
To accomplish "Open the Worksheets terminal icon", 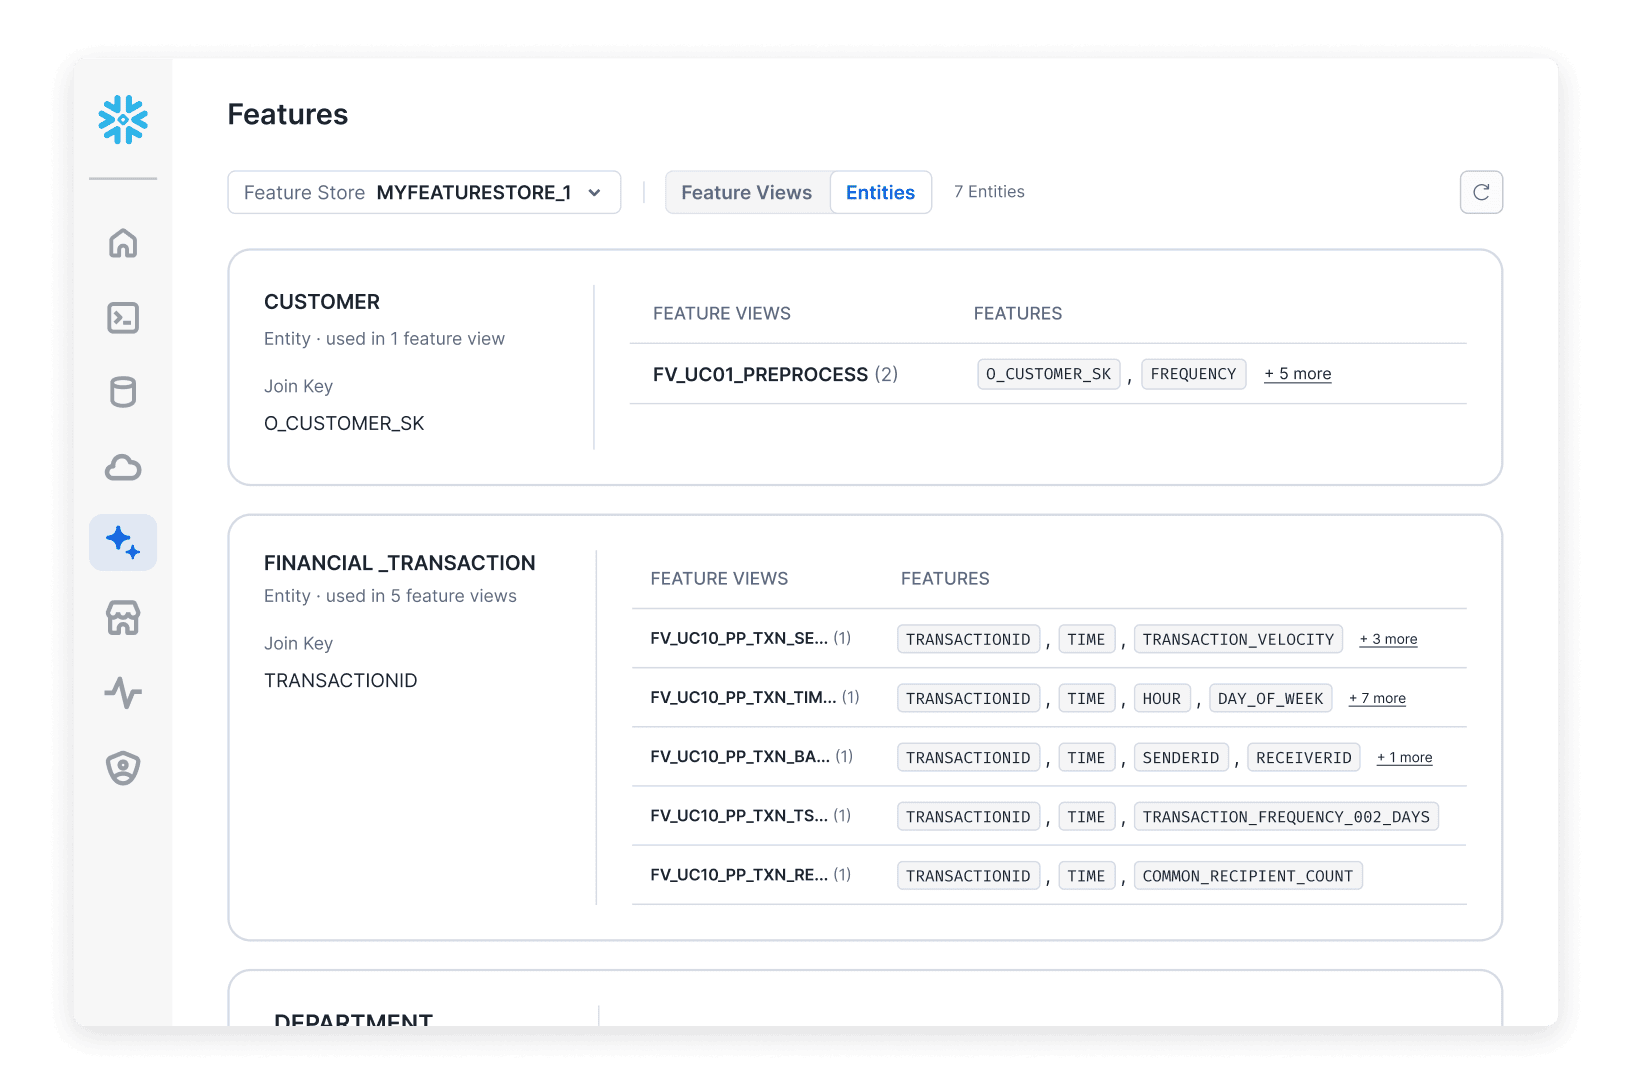I will point(122,318).
